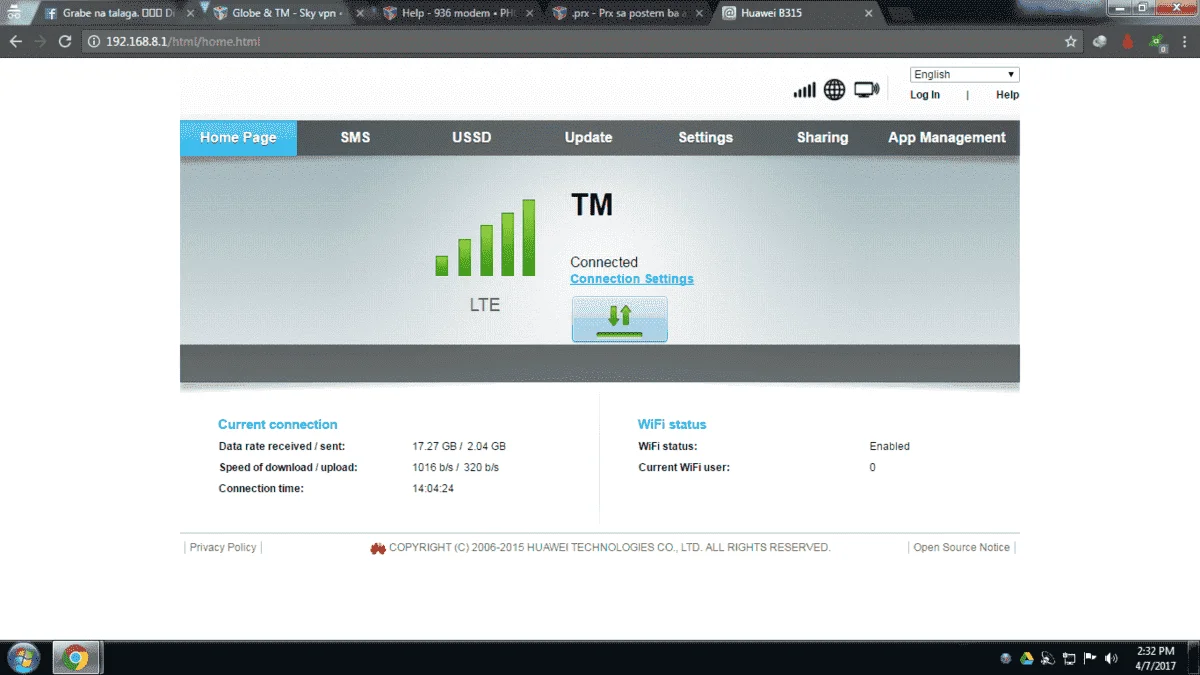Click the 'Current connection' heading
The width and height of the screenshot is (1200, 675).
coord(278,424)
